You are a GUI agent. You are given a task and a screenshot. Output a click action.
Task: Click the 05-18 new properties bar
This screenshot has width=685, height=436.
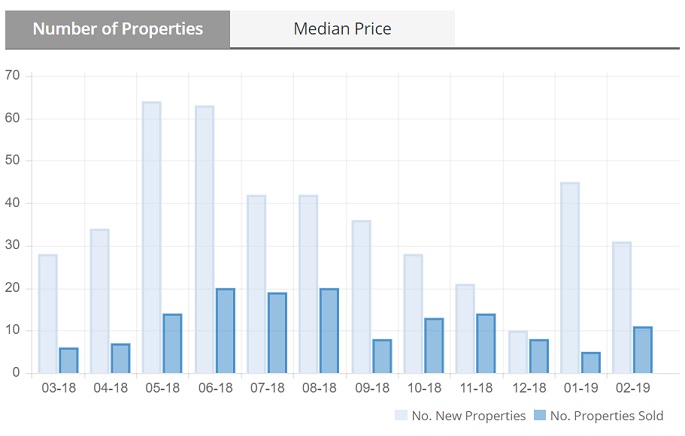[x=152, y=238]
